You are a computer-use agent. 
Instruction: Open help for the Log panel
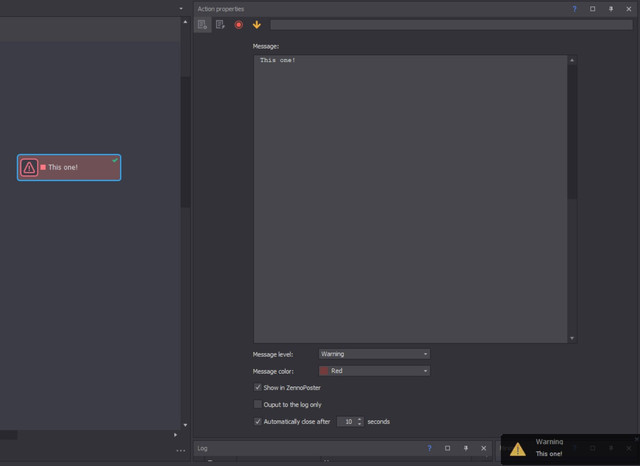coord(429,448)
